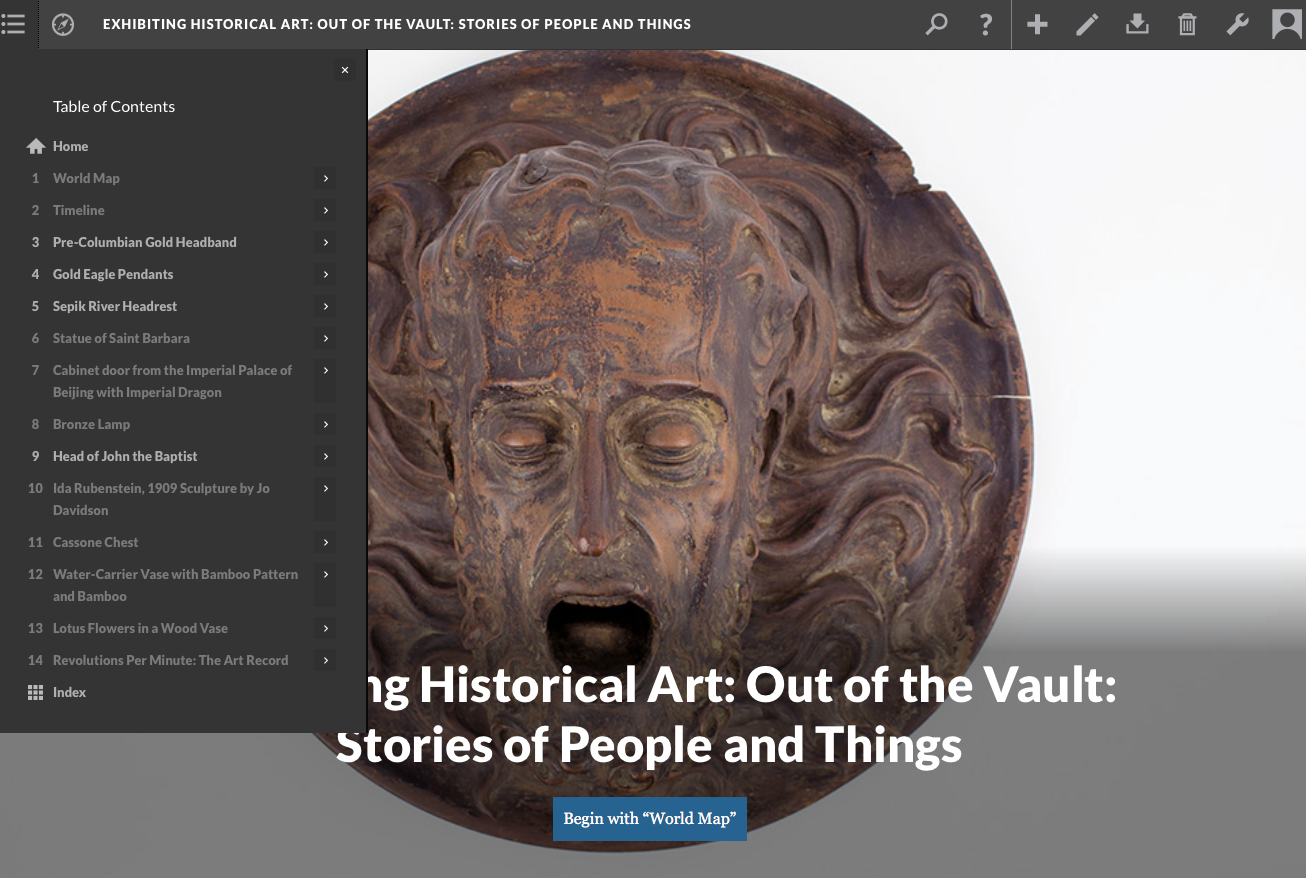Viewport: 1306px width, 878px height.
Task: Click the Index grid icon
Action: (35, 692)
